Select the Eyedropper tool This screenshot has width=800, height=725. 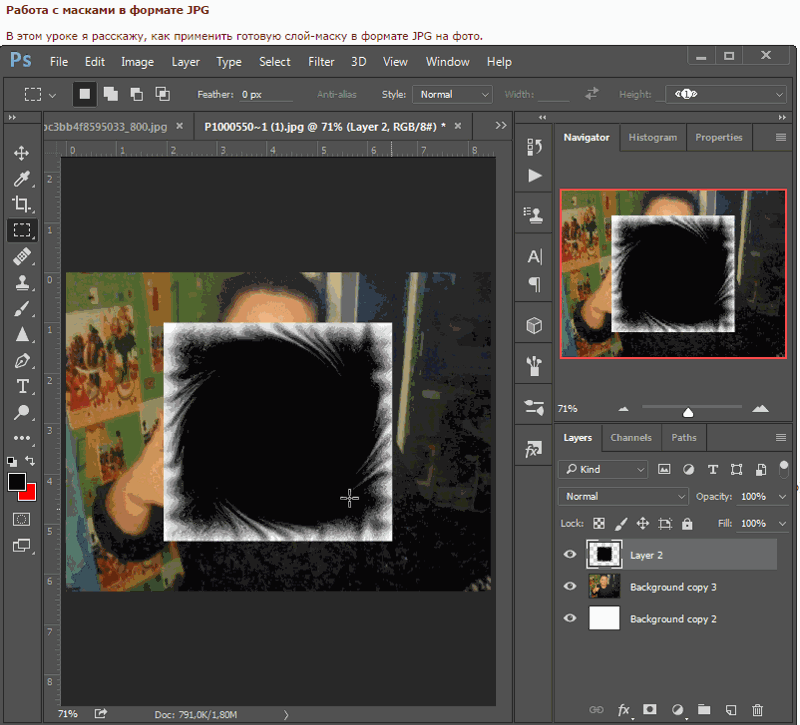point(21,179)
